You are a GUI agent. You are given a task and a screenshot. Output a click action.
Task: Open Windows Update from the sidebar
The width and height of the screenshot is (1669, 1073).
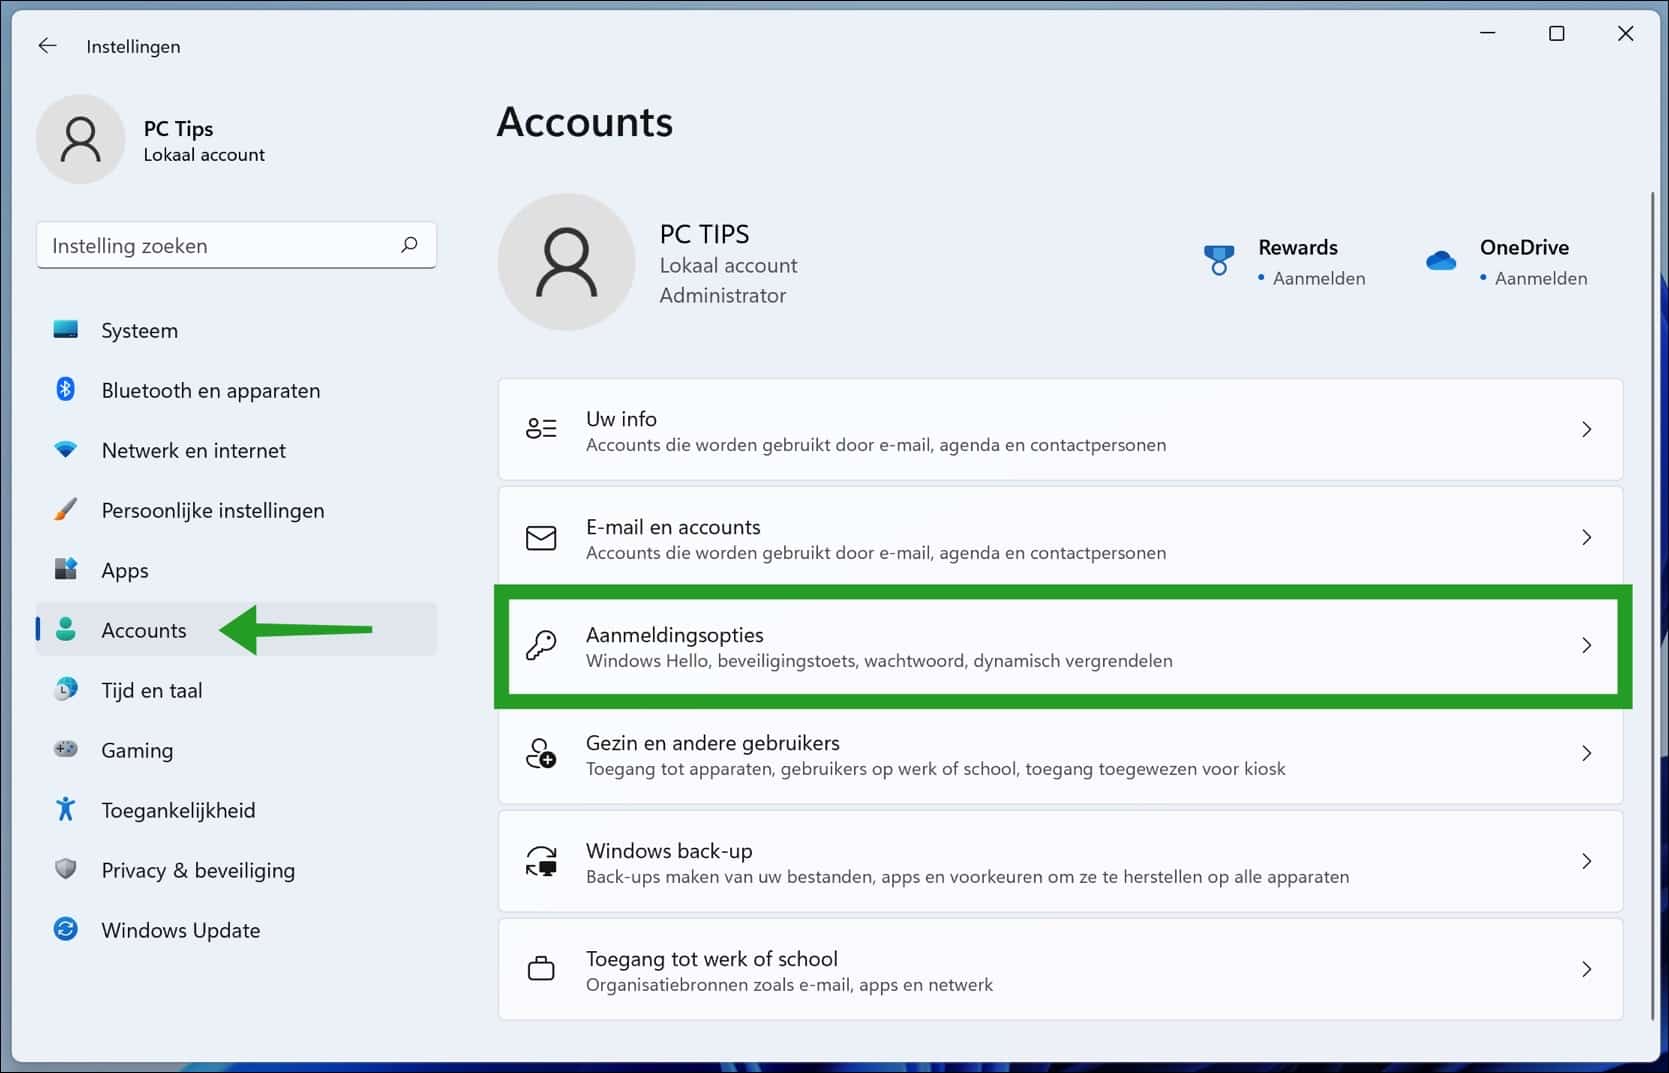(236, 930)
